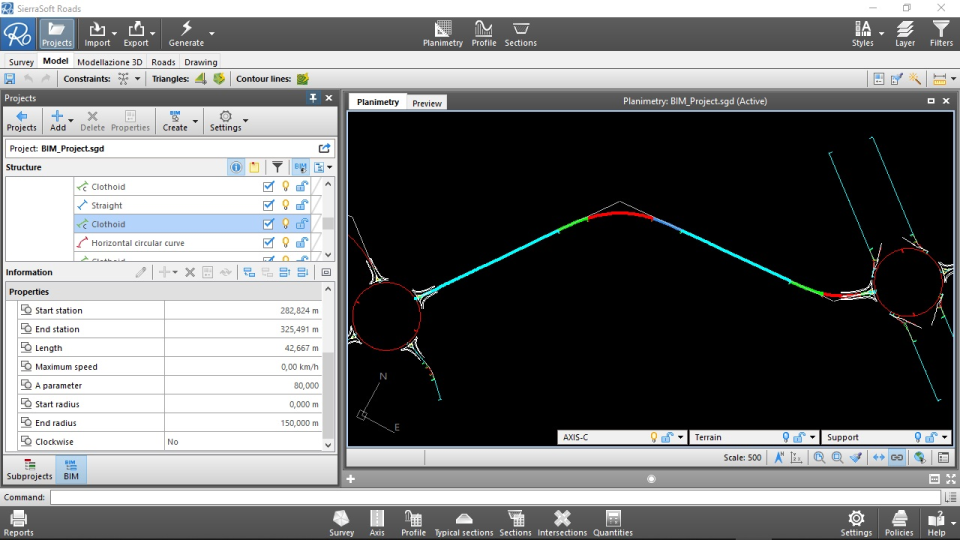The image size is (960, 540).
Task: Uncheck the Straight element checkbox
Action: (268, 205)
